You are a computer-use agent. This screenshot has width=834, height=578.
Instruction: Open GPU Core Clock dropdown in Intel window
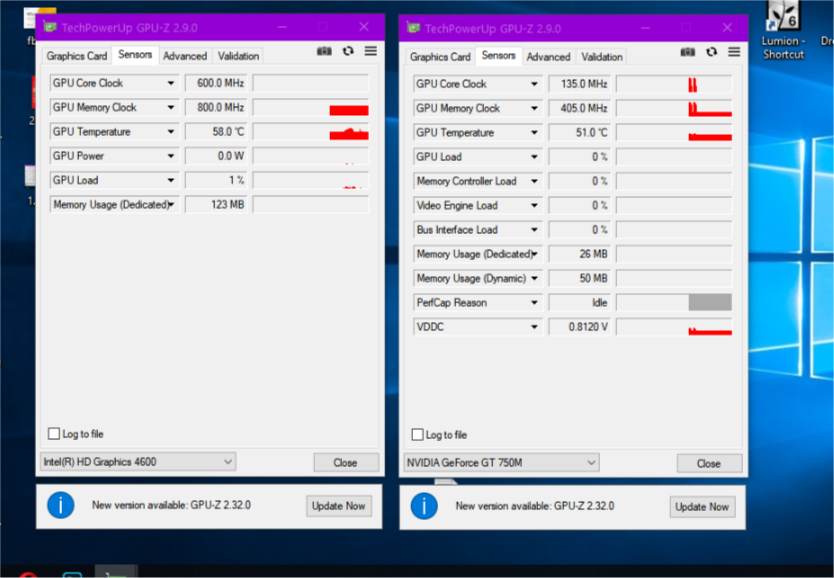tap(171, 83)
